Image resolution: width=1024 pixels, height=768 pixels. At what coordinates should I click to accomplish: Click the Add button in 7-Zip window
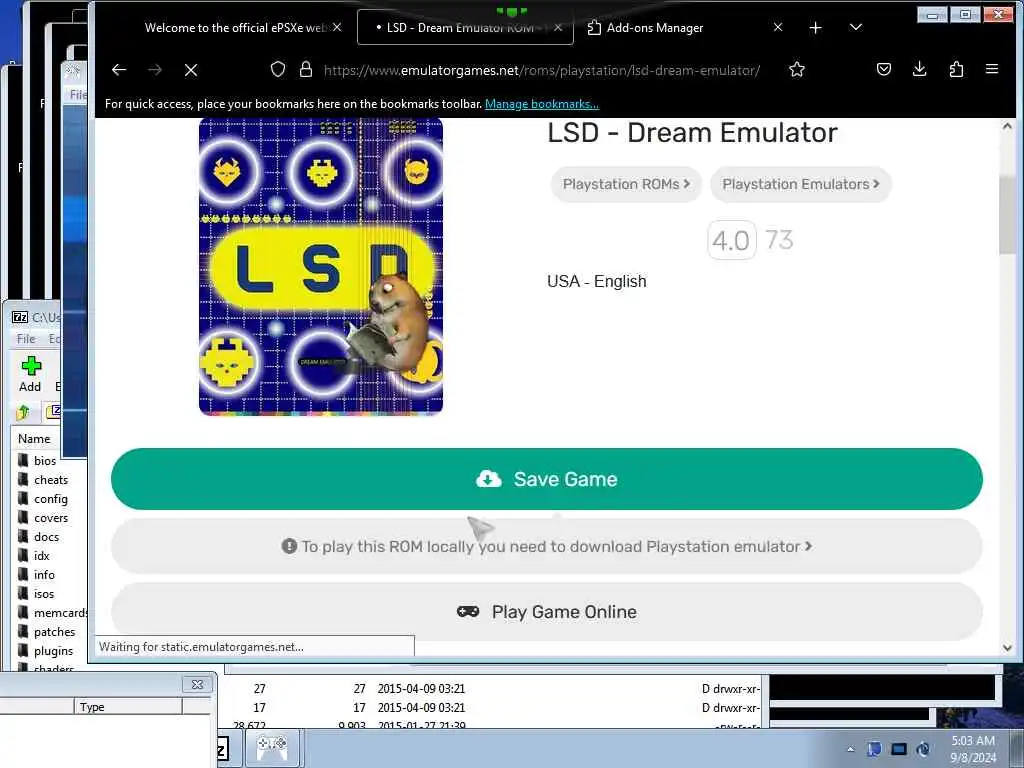(30, 374)
